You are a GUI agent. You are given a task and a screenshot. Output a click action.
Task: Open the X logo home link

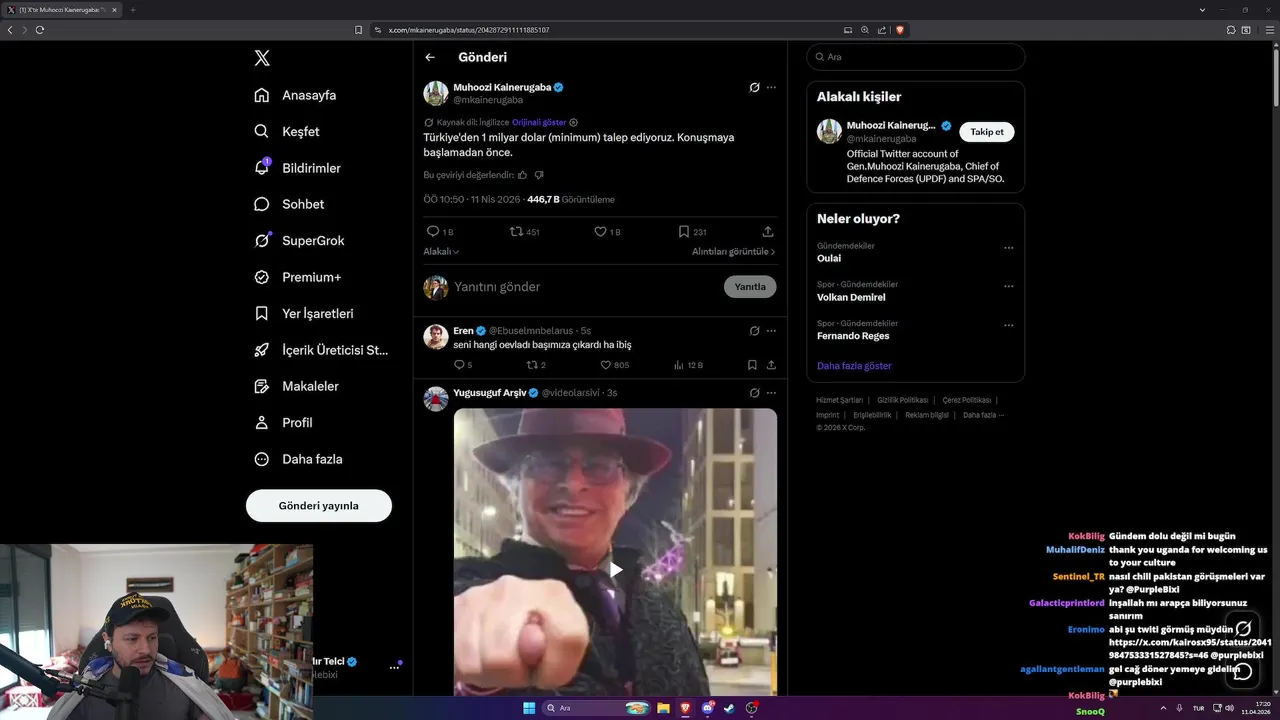coord(262,58)
